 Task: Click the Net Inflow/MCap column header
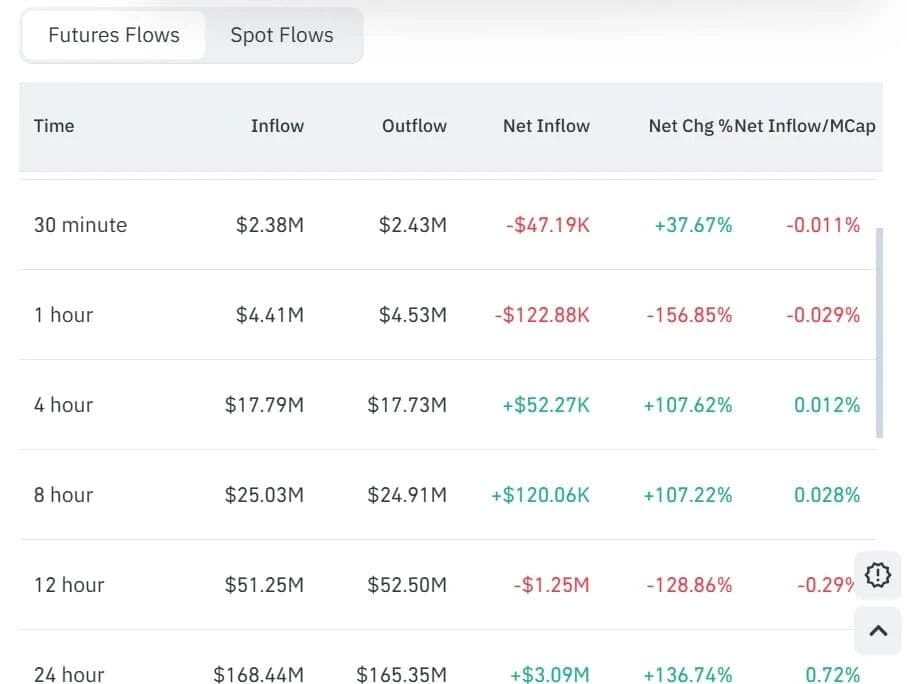pos(805,126)
